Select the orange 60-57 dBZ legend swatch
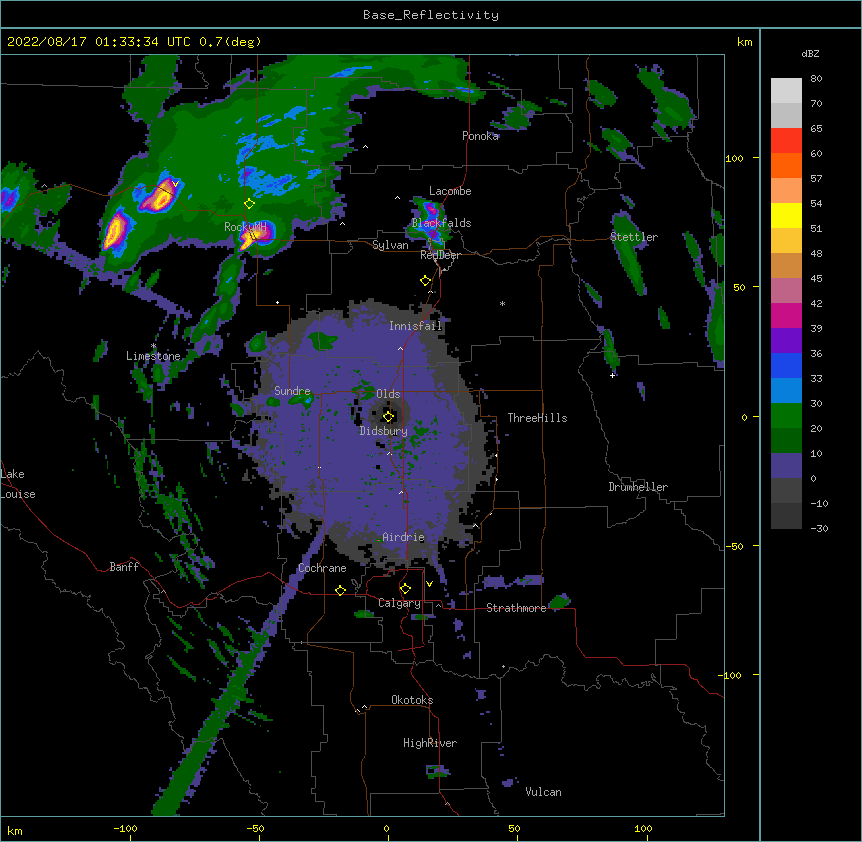Viewport: 862px width, 842px height. [786, 166]
